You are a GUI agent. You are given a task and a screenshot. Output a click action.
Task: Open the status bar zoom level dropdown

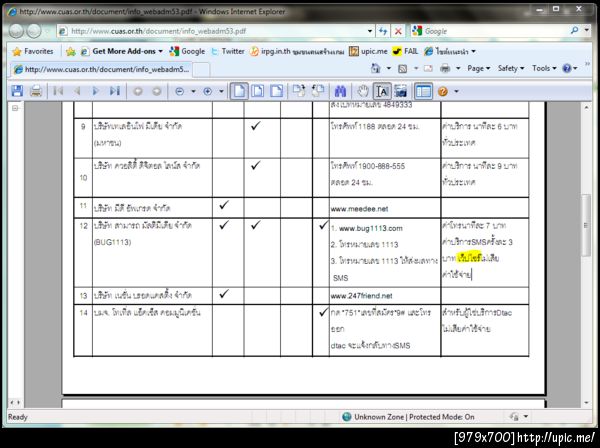pyautogui.click(x=526, y=416)
